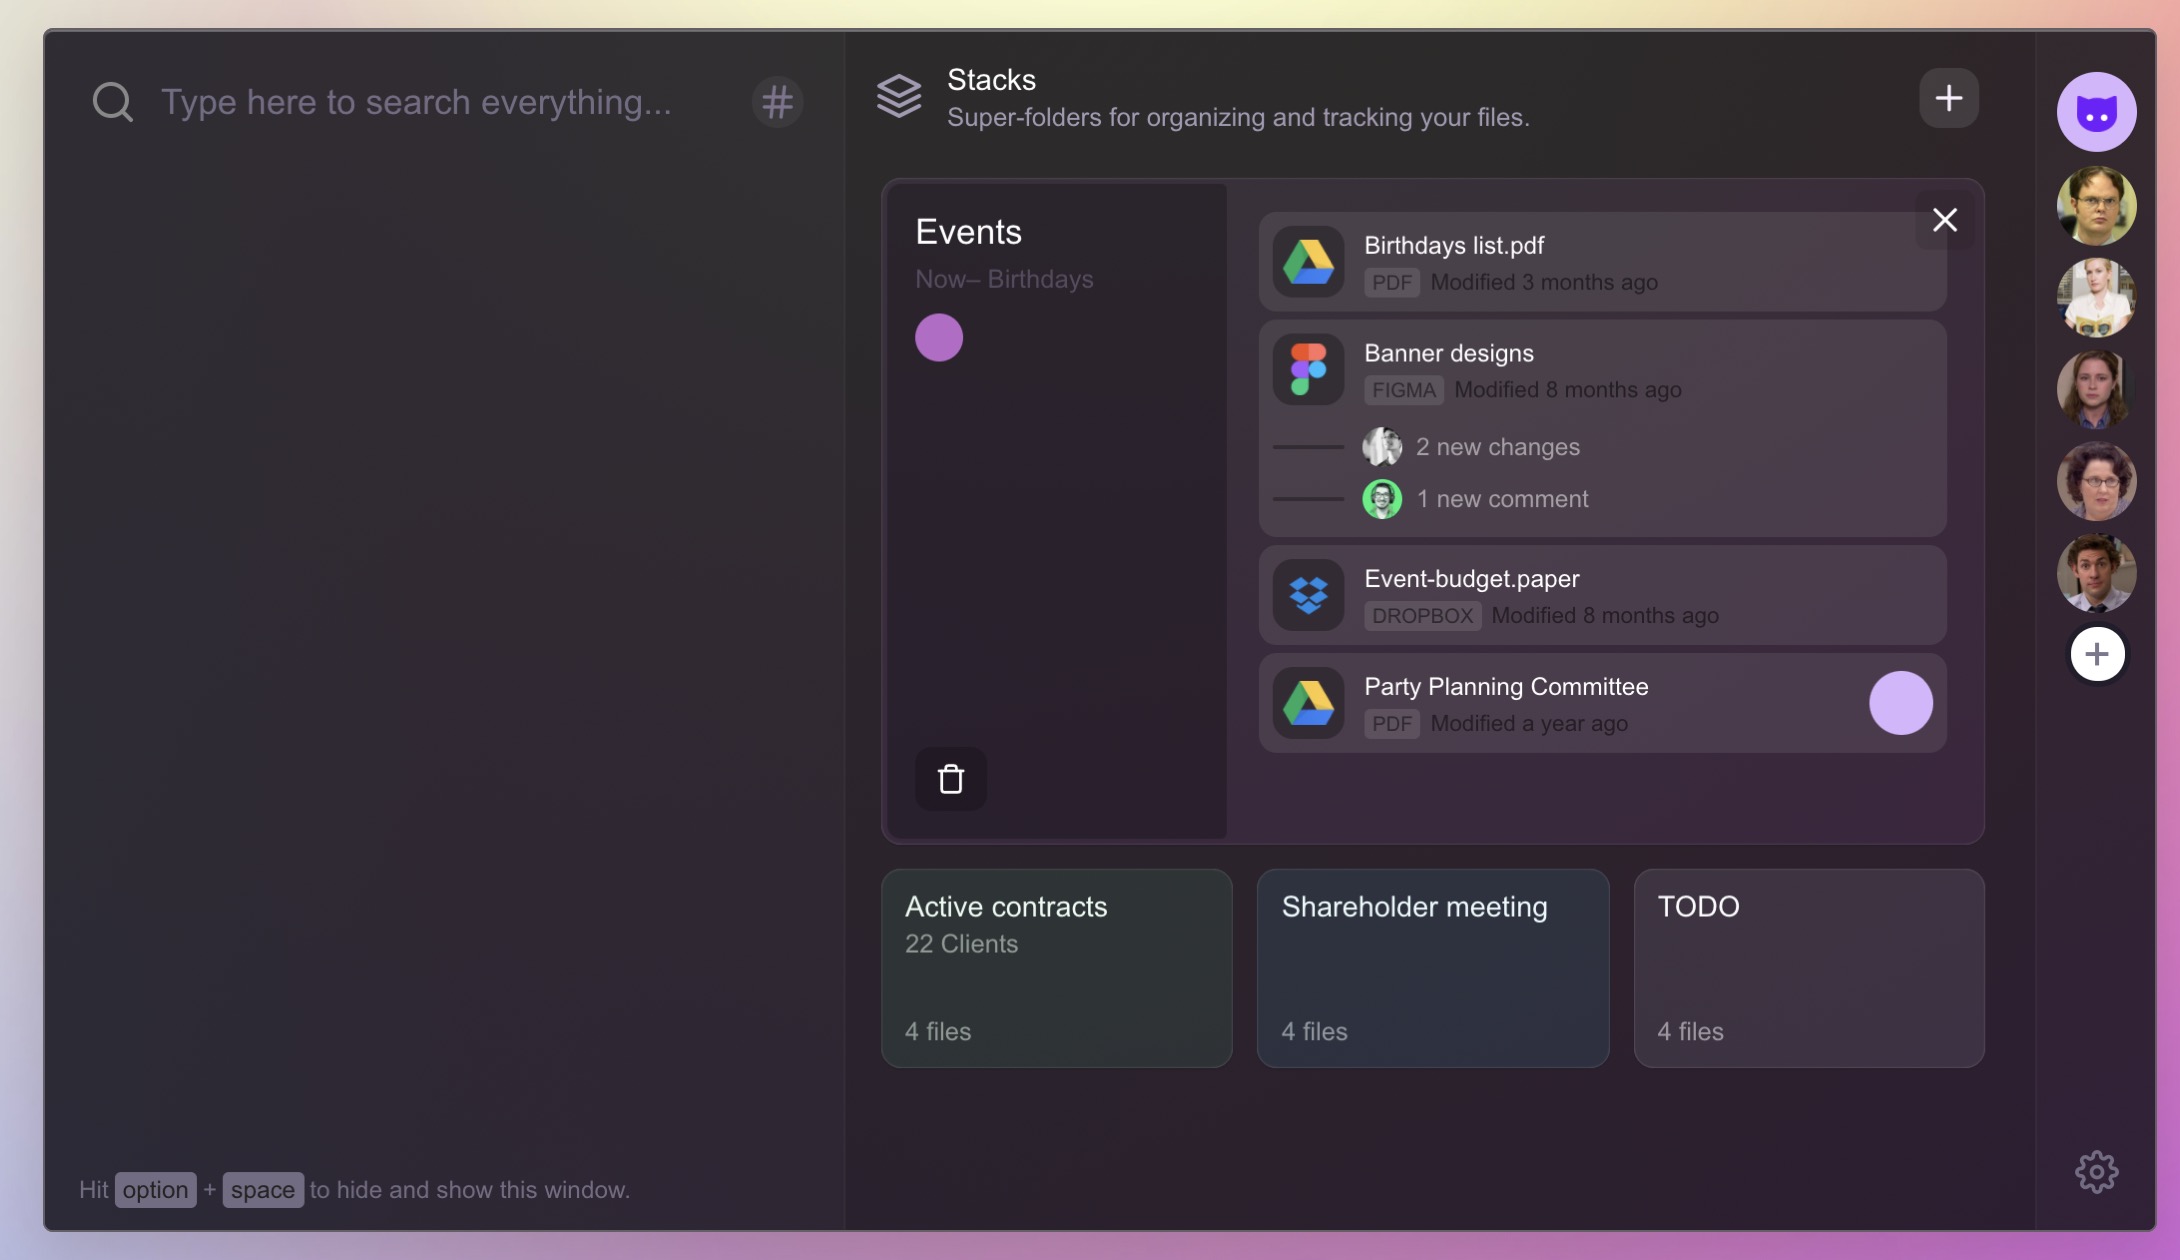Open the Active contracts stack
Screen dimensions: 2180x1260
1056,967
